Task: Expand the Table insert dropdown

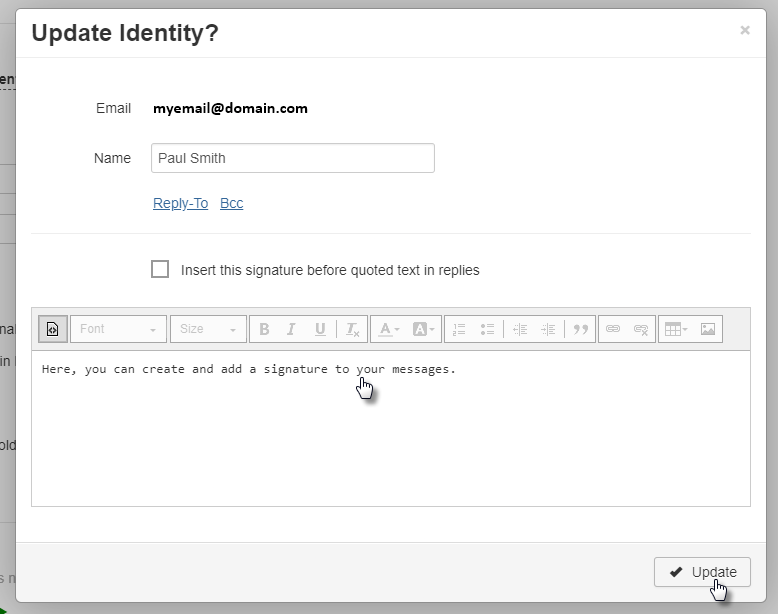Action: tap(676, 329)
